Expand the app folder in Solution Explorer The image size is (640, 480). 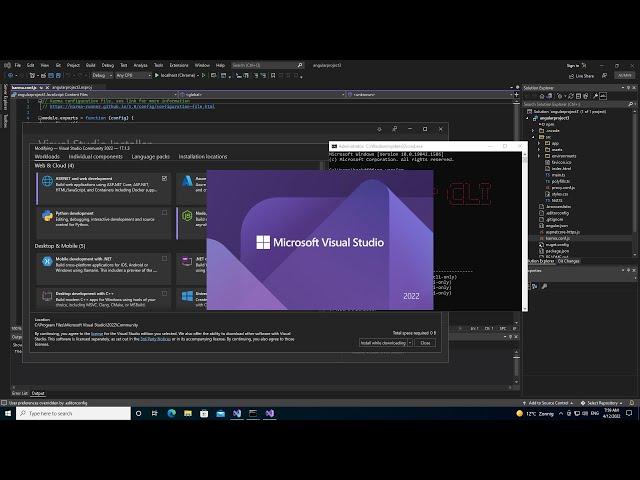(539, 144)
